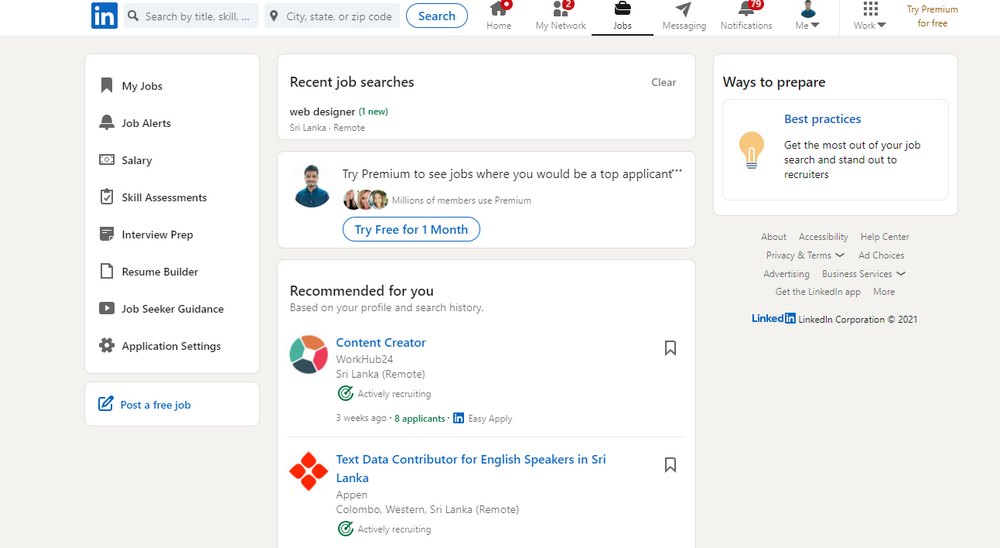Click the Help Center footer link
This screenshot has width=1000, height=548.
(885, 237)
